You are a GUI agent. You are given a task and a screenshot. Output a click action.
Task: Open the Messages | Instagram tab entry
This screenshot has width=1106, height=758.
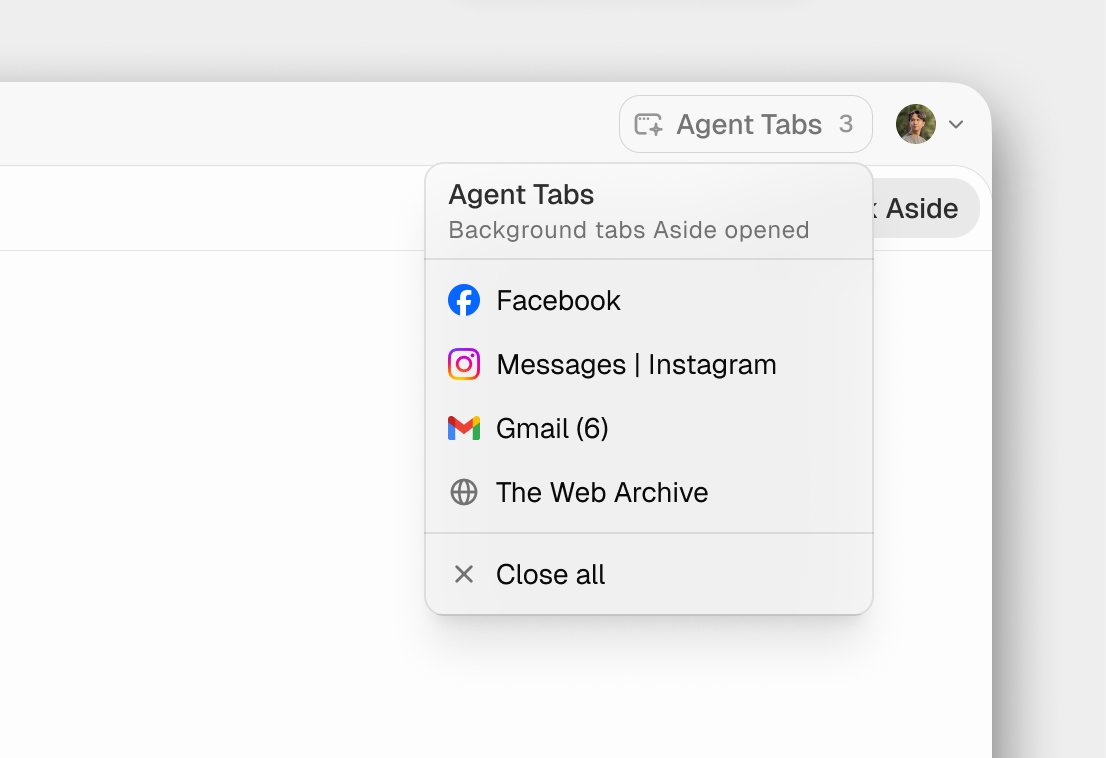649,365
